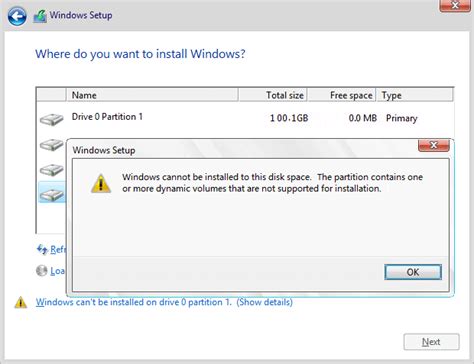474x364 pixels.
Task: Click the blue back arrow button
Action: 17,16
